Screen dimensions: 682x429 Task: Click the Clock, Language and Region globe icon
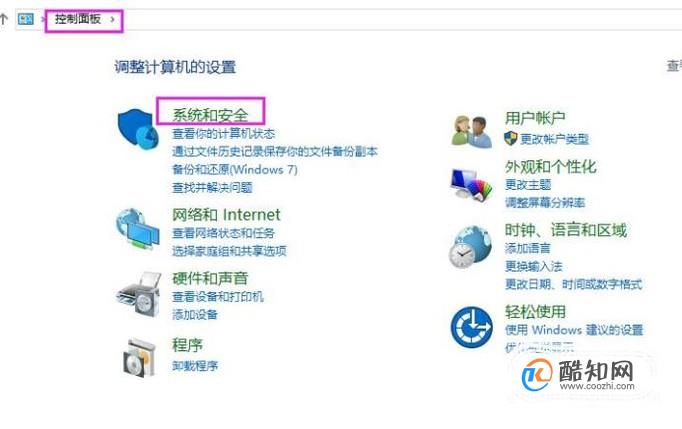click(470, 247)
